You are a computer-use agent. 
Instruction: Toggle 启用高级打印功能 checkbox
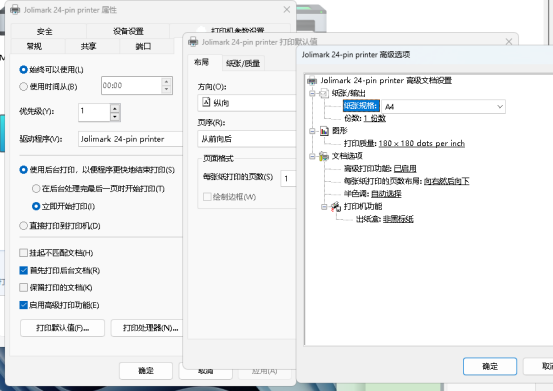[x=23, y=305]
